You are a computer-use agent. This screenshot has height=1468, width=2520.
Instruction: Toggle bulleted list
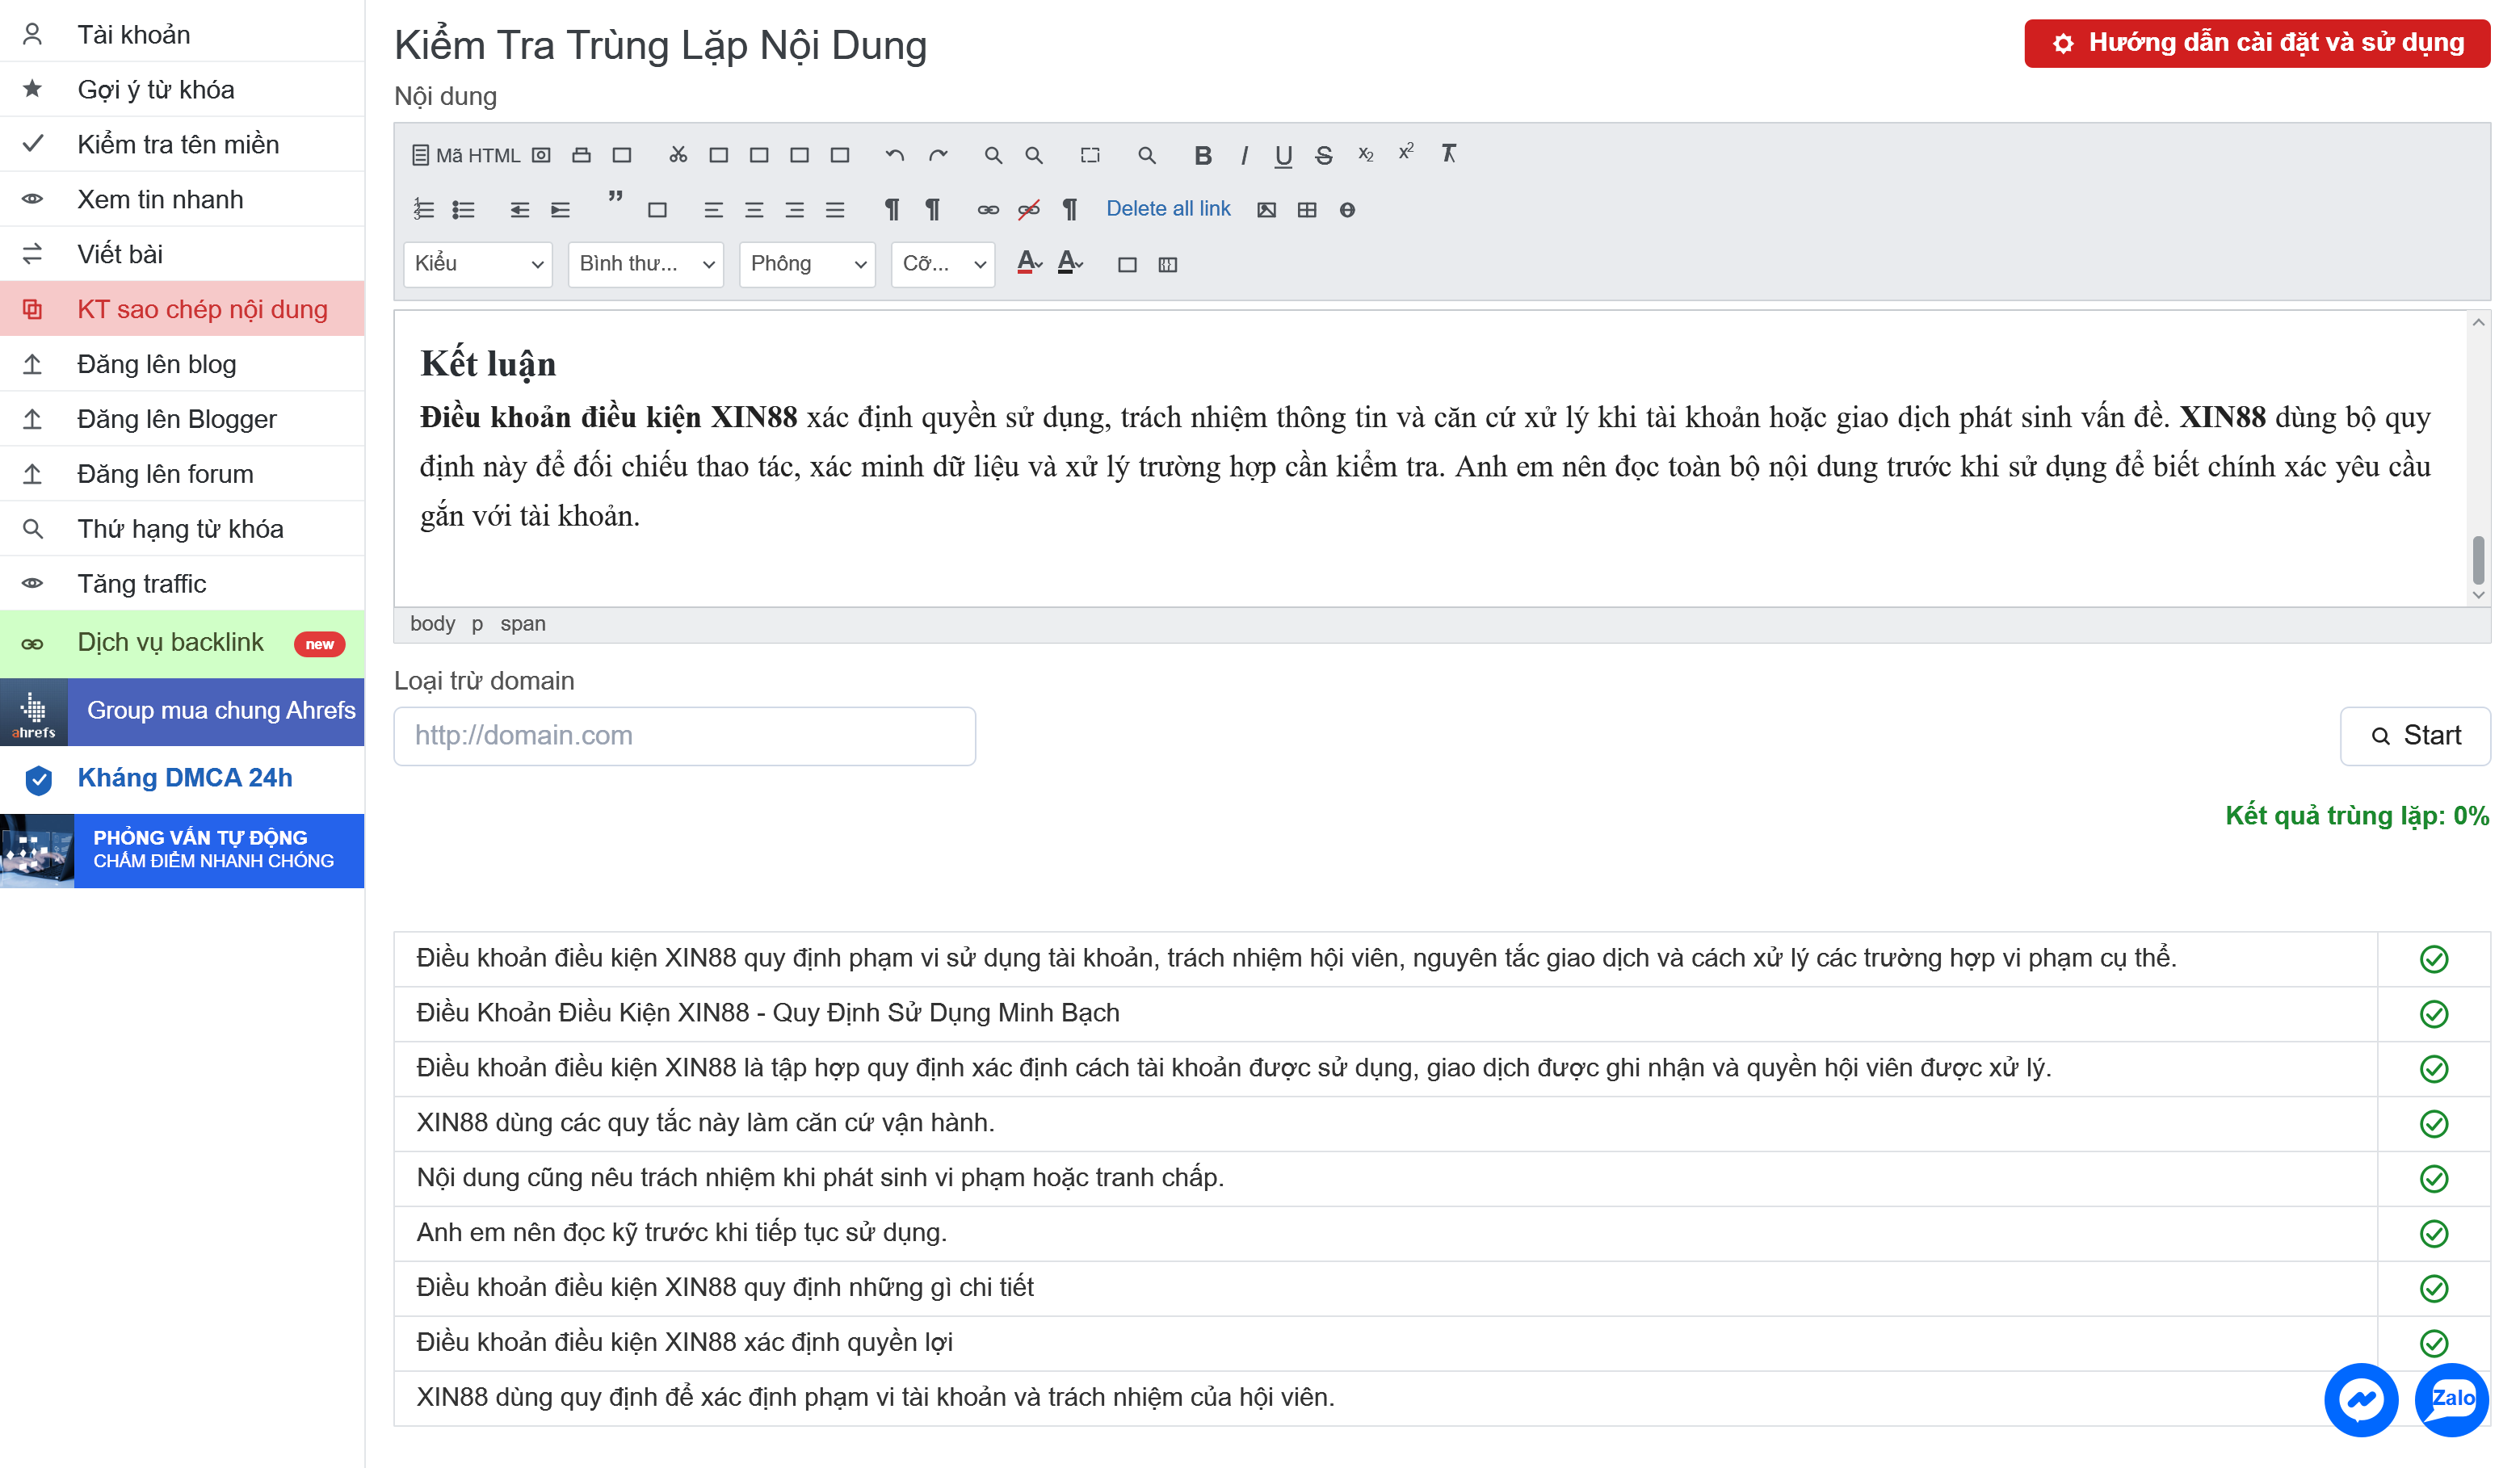click(464, 210)
